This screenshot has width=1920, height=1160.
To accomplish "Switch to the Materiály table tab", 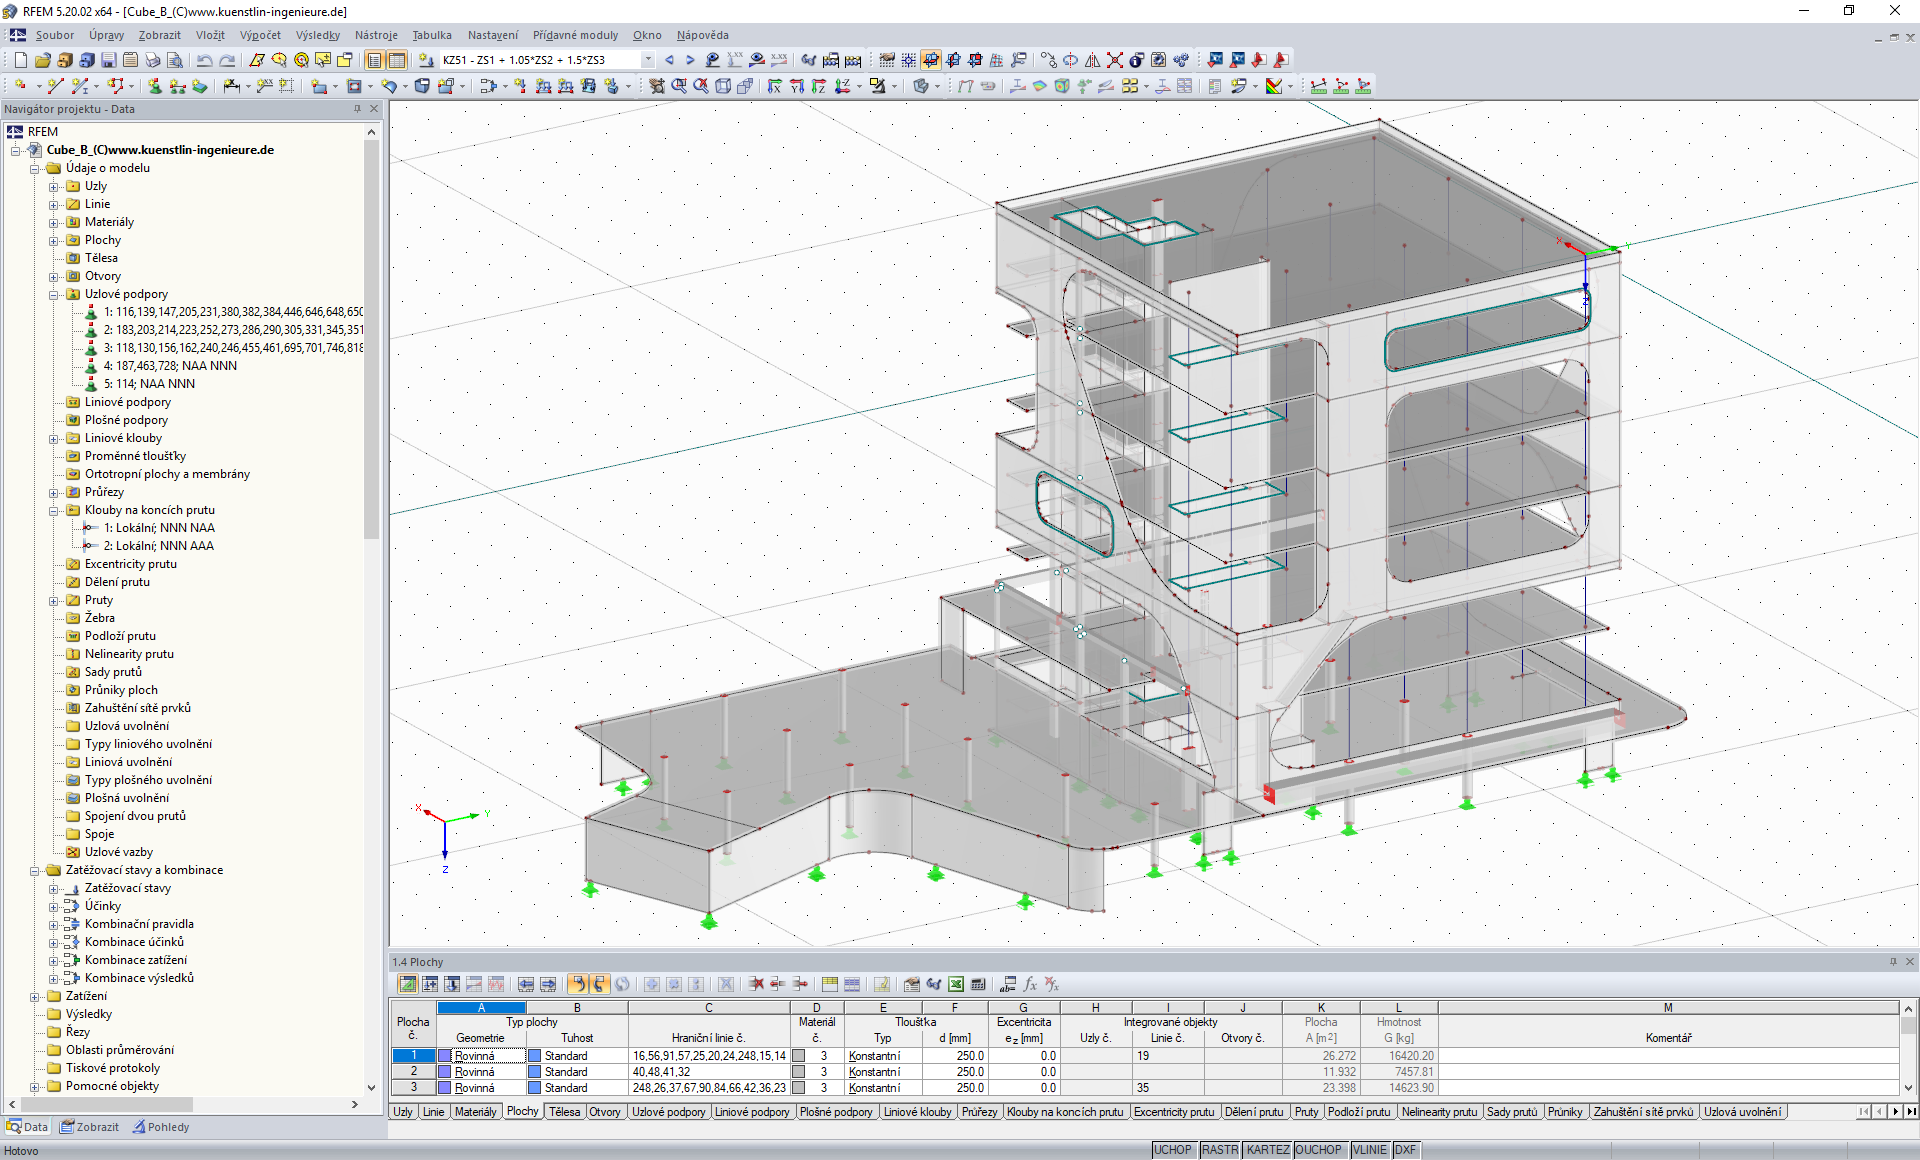I will pos(476,1111).
